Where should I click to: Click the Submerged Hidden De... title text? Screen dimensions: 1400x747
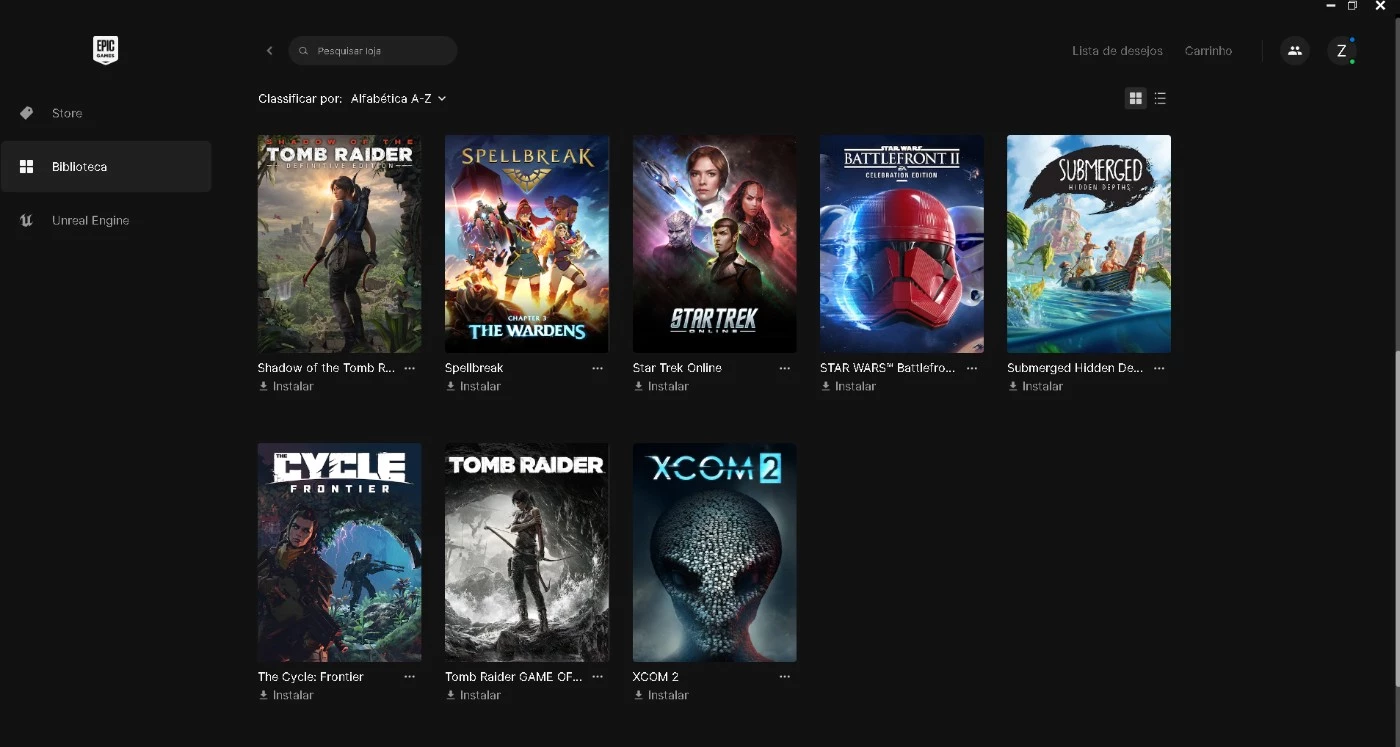(1075, 368)
